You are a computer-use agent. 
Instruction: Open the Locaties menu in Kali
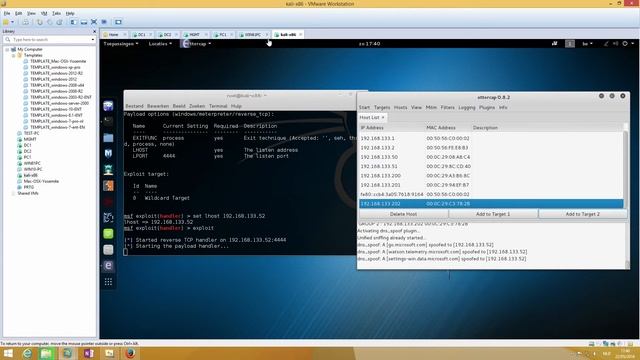coord(160,44)
